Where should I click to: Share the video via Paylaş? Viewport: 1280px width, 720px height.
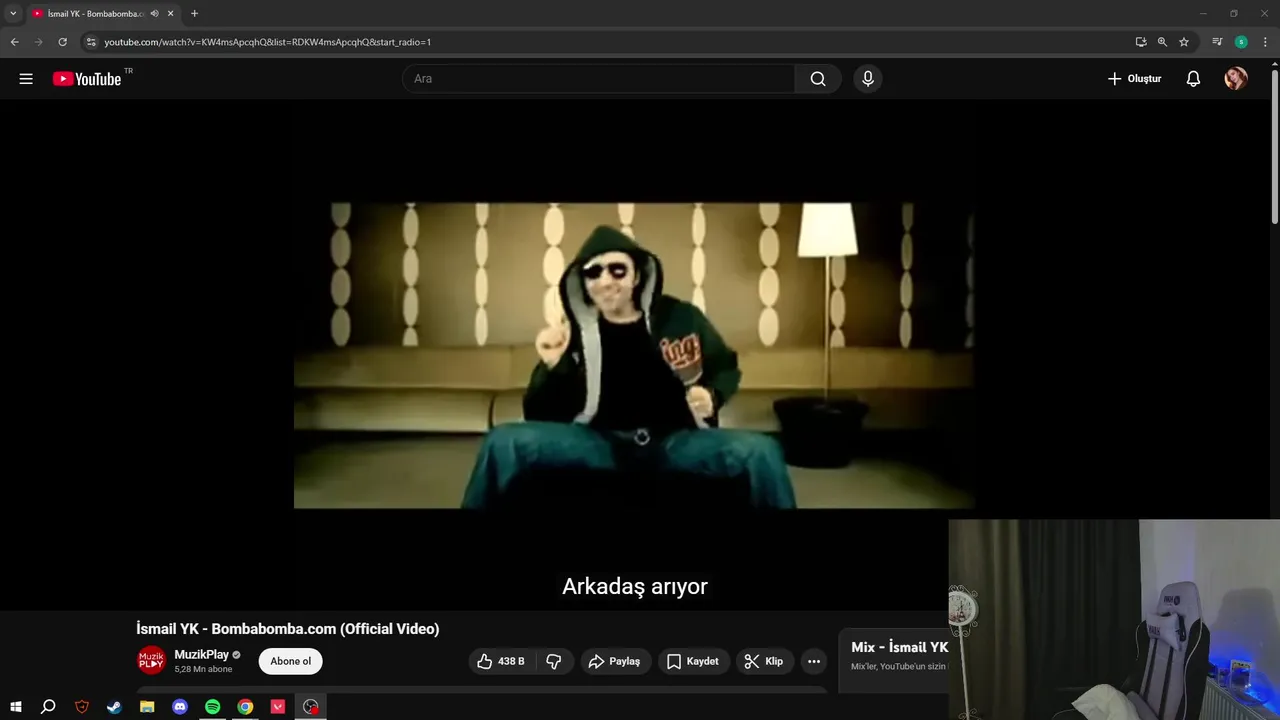pyautogui.click(x=615, y=661)
